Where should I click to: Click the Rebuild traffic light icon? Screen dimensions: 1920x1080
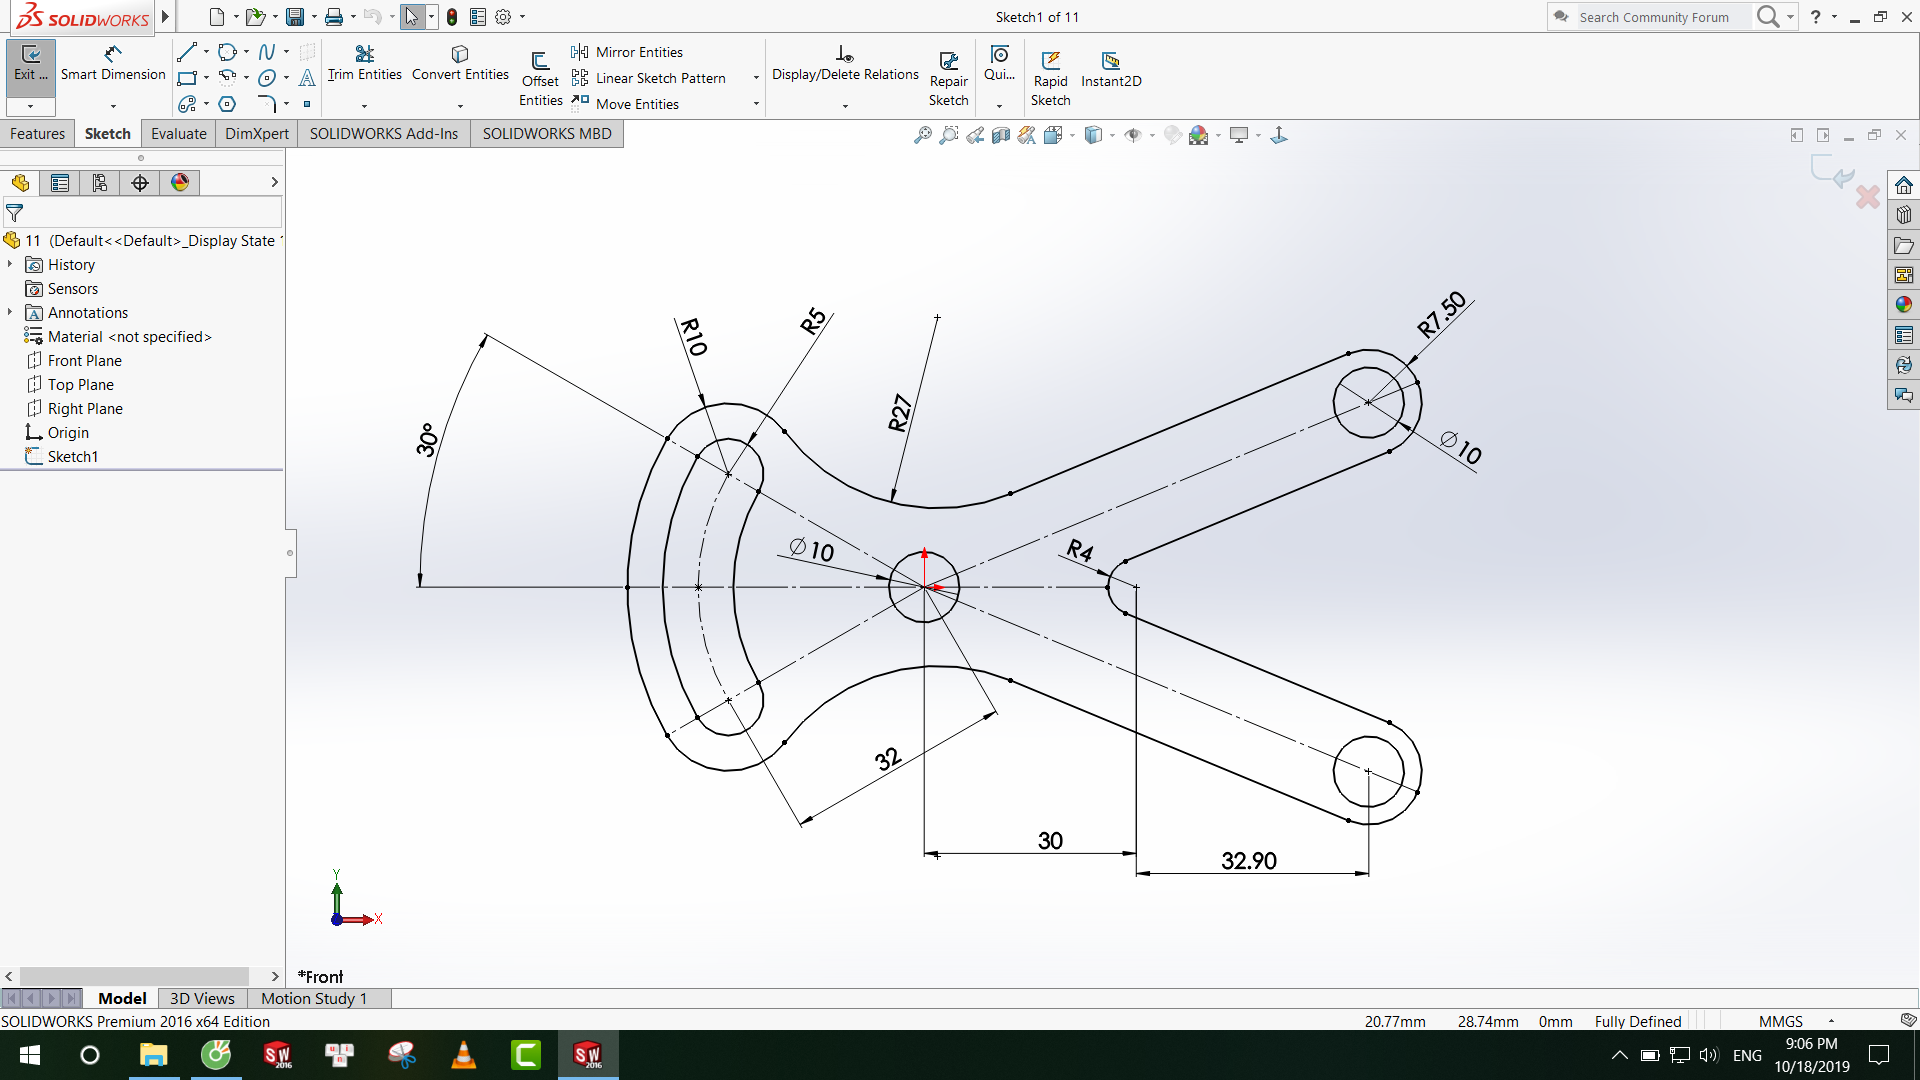click(452, 17)
